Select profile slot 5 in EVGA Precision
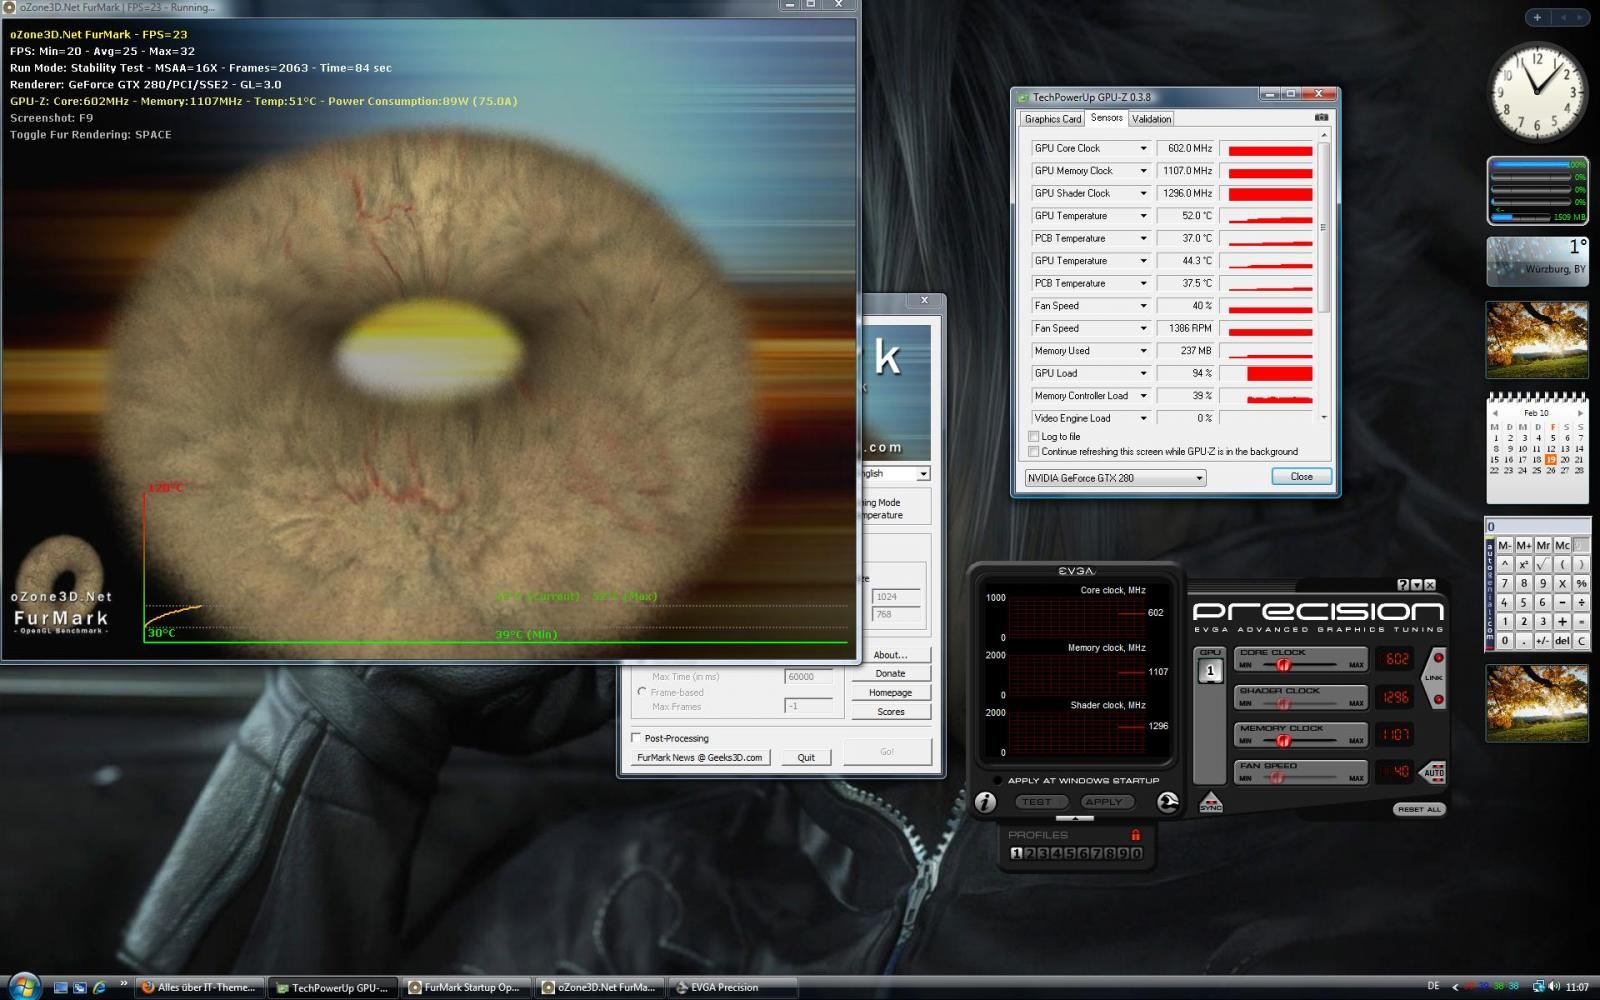Screen dimensions: 1600x1000 (1069, 853)
